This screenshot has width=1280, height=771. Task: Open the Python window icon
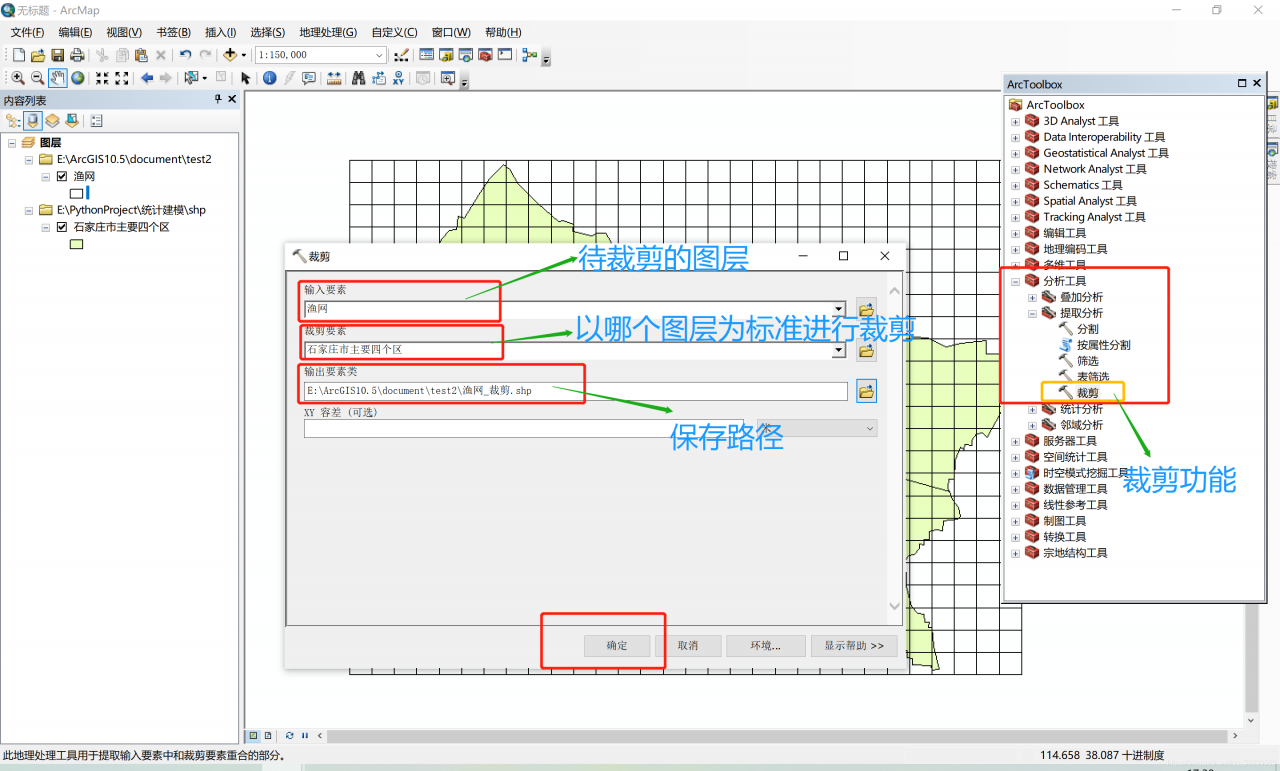pyautogui.click(x=504, y=55)
